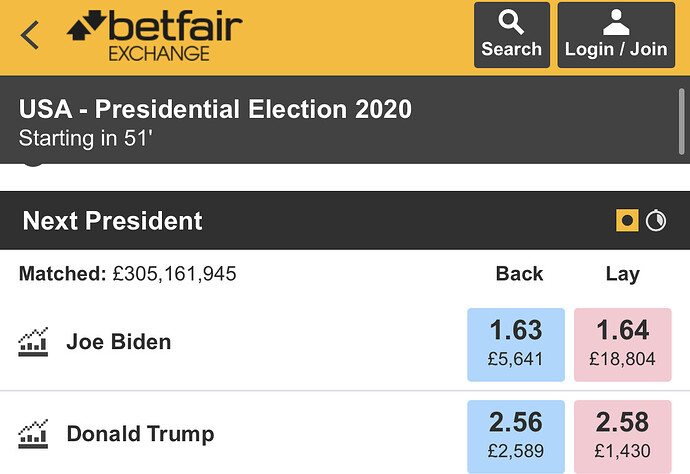Lay Donald Trump at 2.58
690x474 pixels.
622,436
